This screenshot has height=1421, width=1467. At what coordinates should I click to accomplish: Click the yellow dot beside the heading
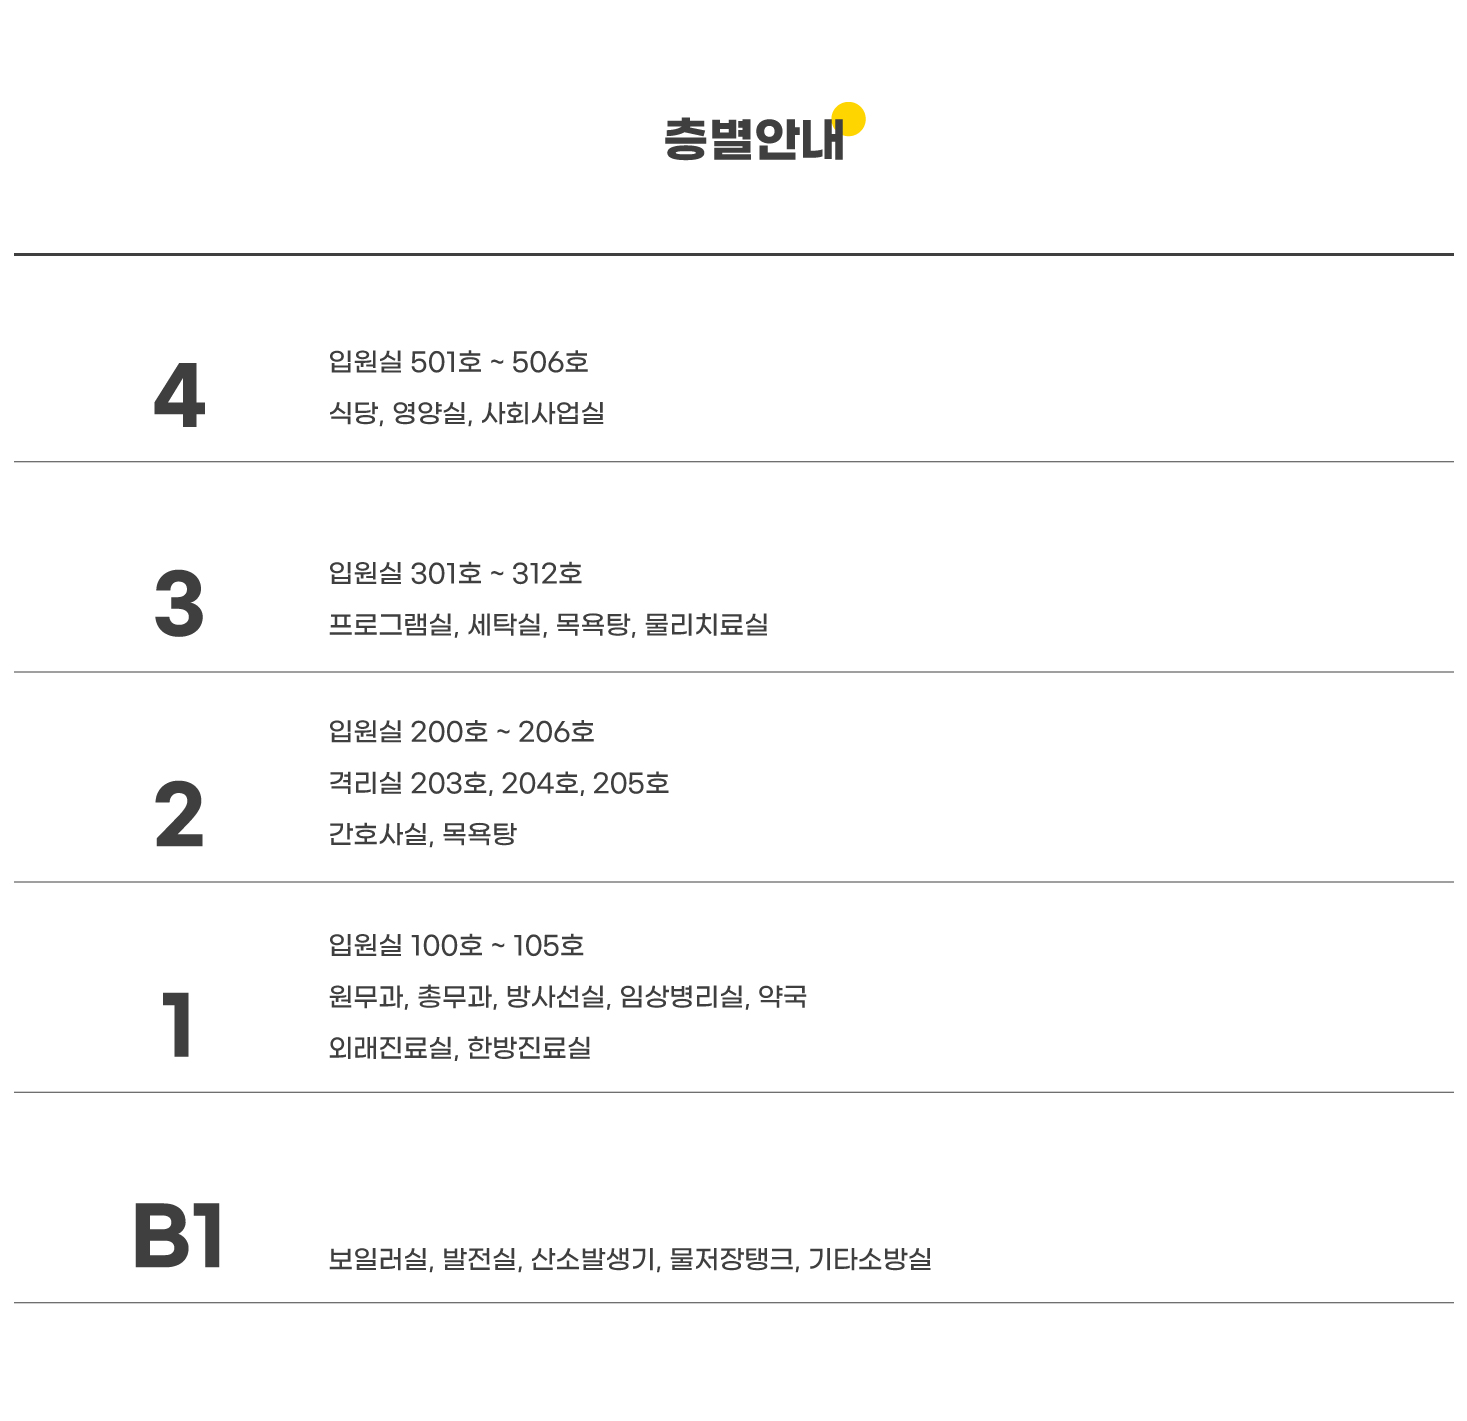coord(849,118)
